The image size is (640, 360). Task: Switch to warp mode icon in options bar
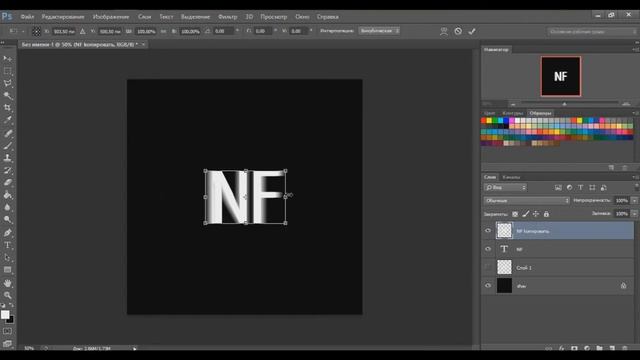(444, 31)
